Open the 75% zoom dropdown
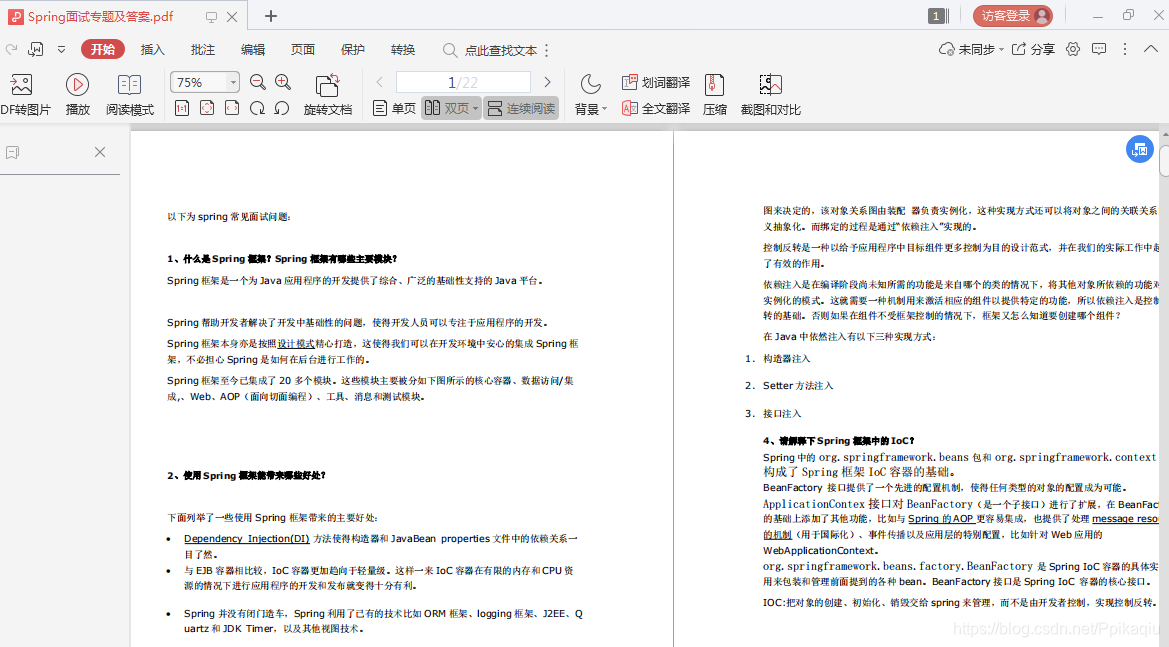This screenshot has width=1169, height=647. click(x=233, y=82)
